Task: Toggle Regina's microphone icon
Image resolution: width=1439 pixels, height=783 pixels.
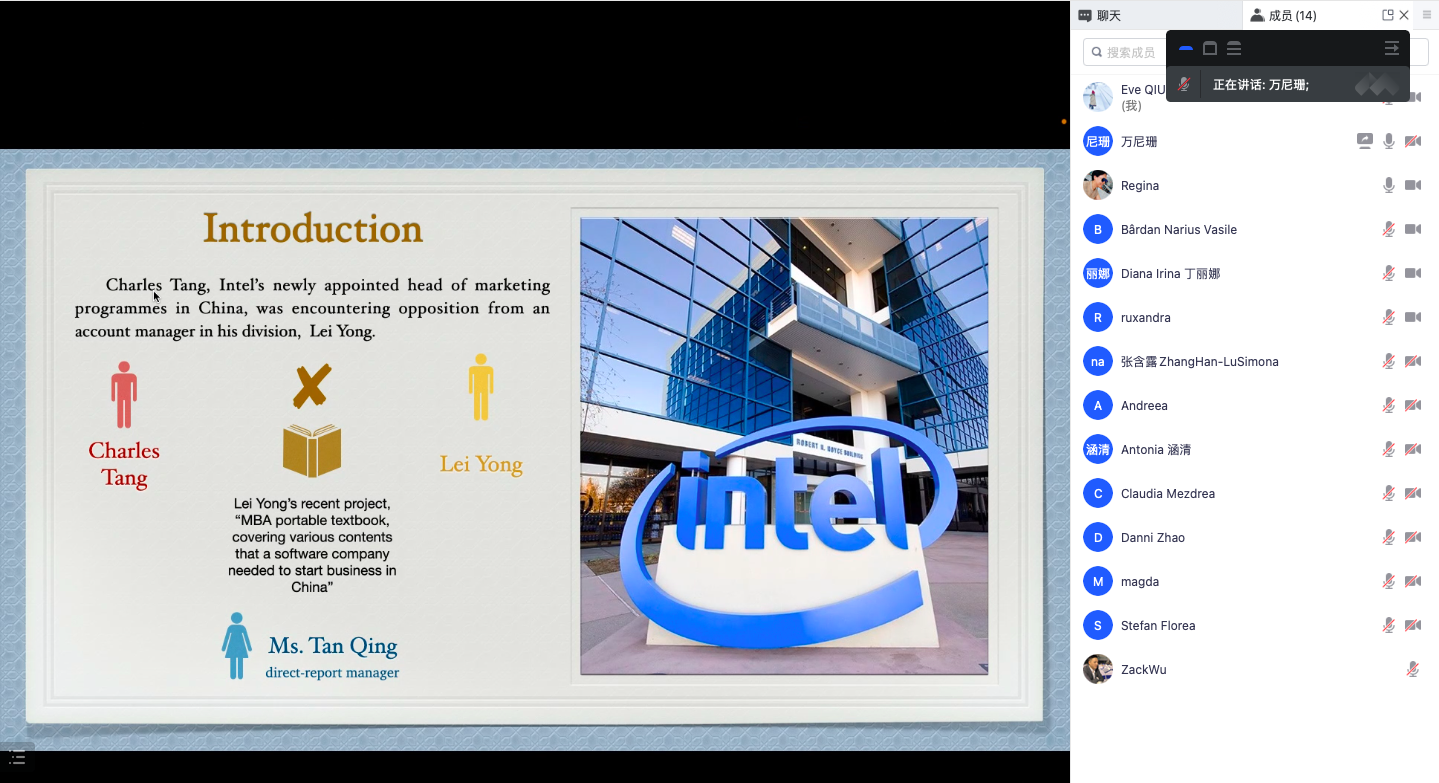Action: point(1389,185)
